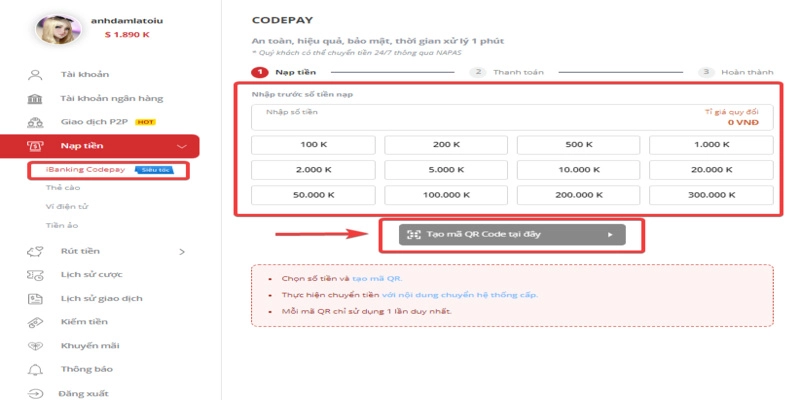Select iBanking Codepay option
The width and height of the screenshot is (800, 400).
(85, 169)
